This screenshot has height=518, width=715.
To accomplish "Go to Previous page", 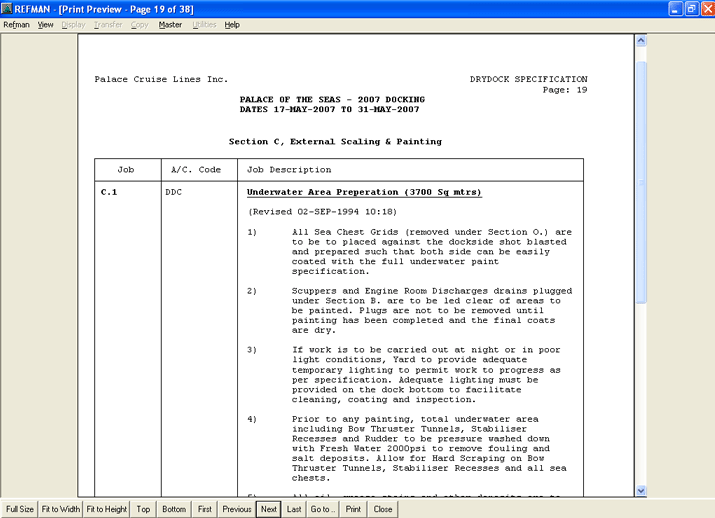I will pyautogui.click(x=237, y=509).
